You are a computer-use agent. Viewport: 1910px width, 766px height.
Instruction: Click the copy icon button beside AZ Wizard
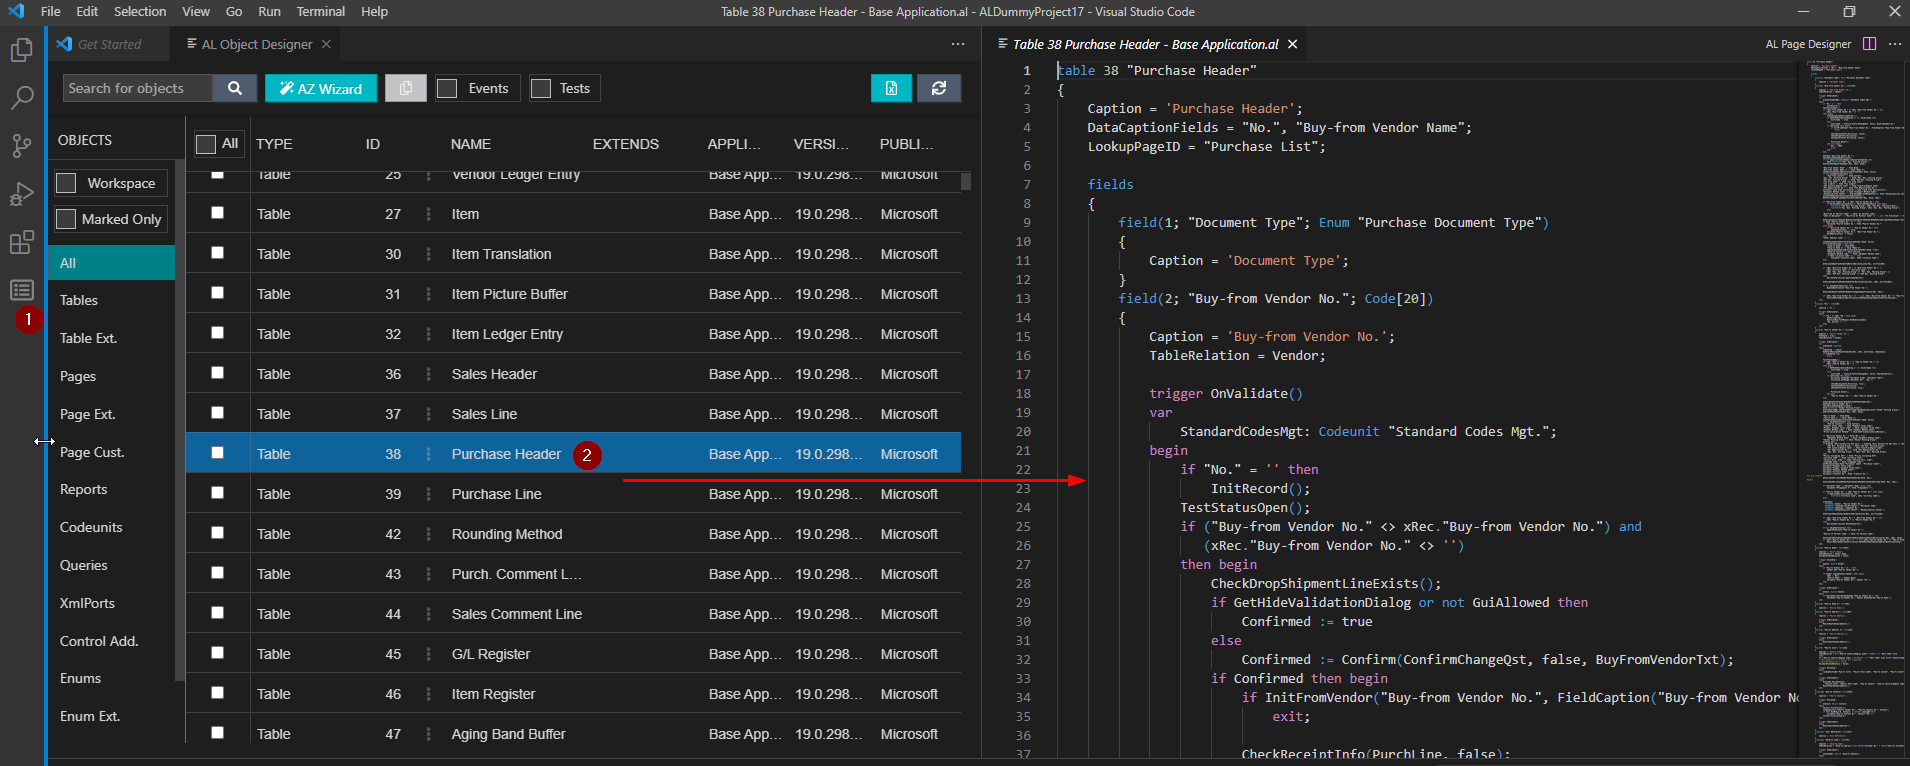[x=406, y=88]
